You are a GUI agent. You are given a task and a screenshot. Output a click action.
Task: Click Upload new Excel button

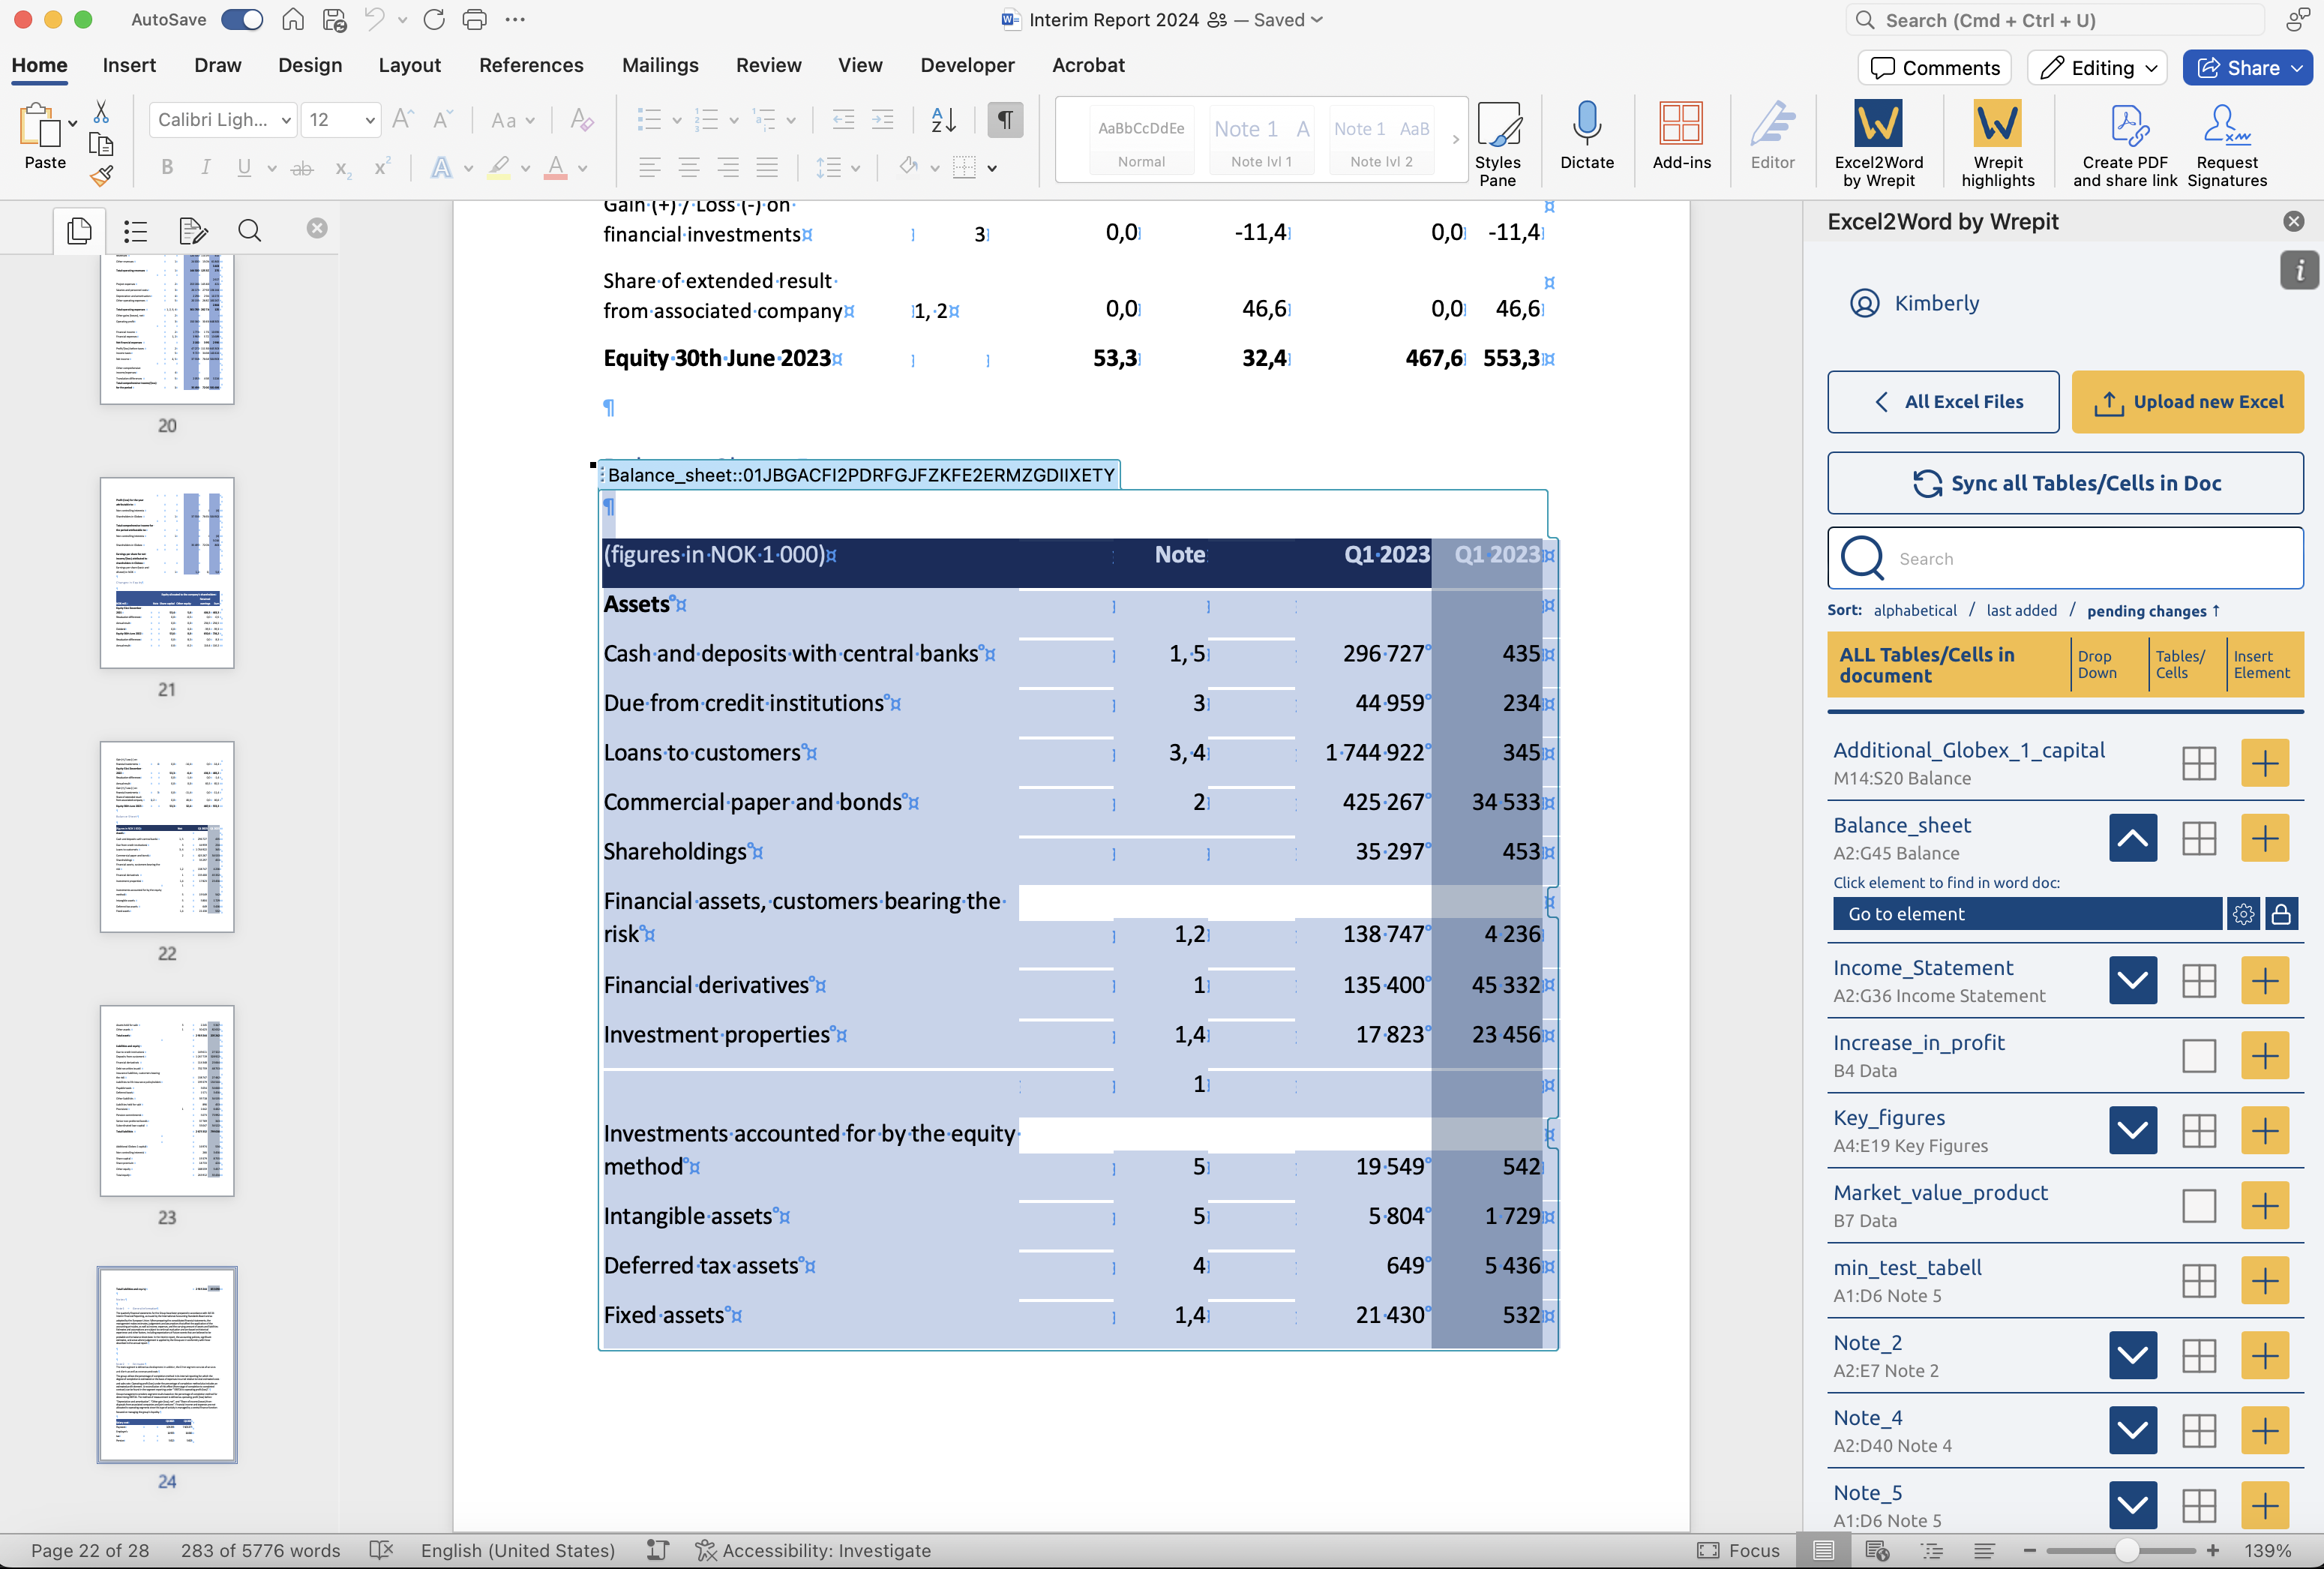click(2187, 402)
